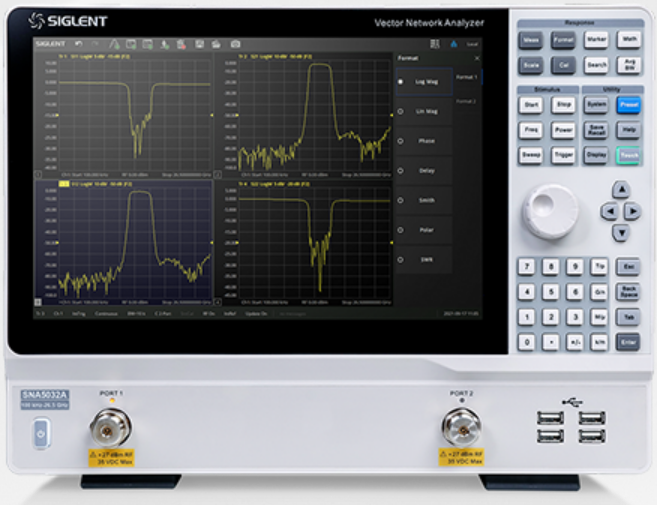Push the Start stimulus key
The height and width of the screenshot is (505, 657).
pos(531,105)
